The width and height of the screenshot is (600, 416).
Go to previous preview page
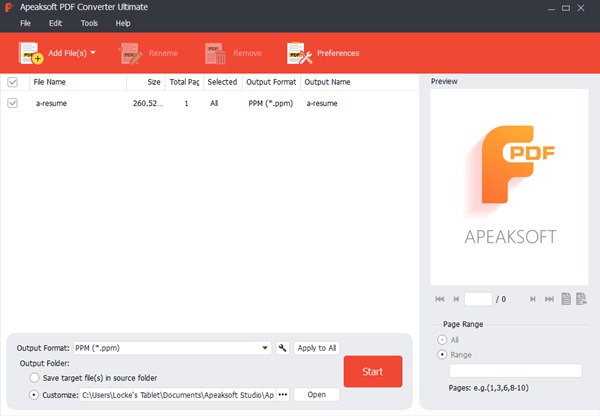[x=456, y=299]
